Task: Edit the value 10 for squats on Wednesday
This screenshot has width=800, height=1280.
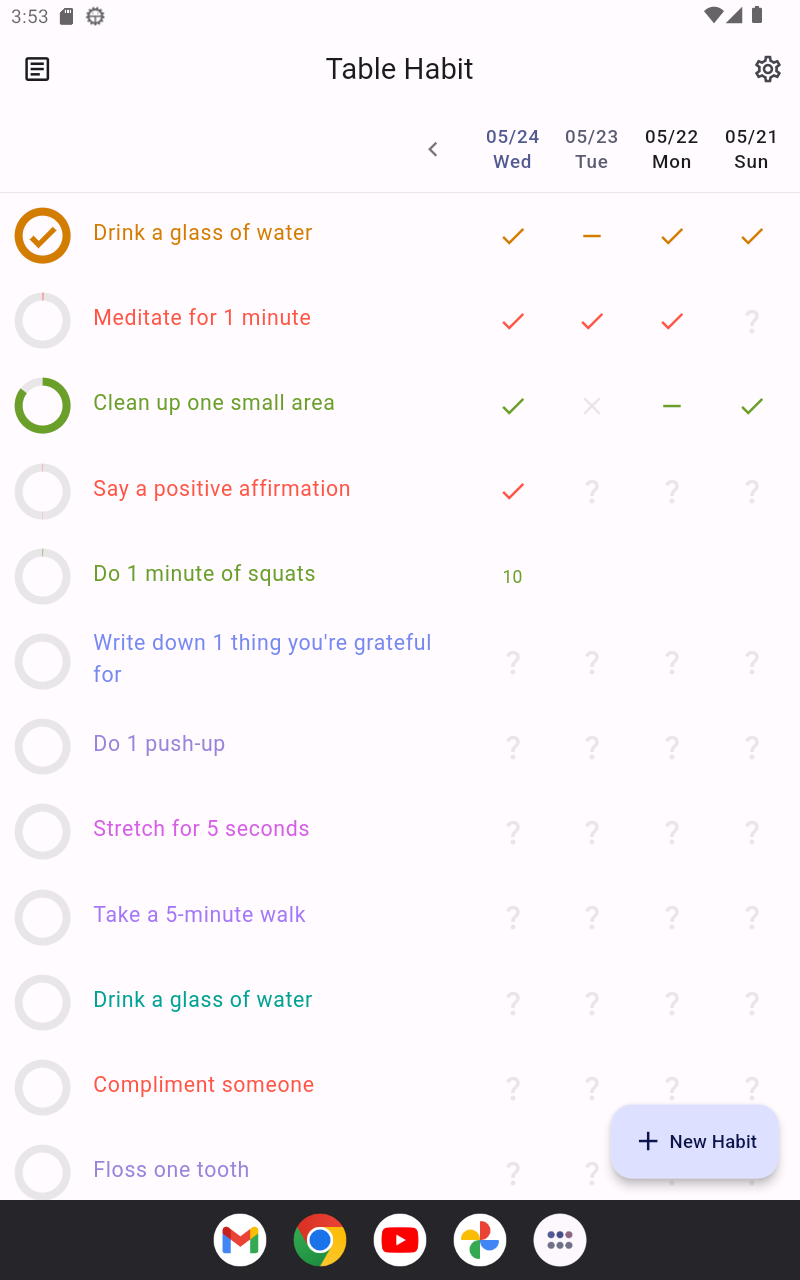Action: pos(513,576)
